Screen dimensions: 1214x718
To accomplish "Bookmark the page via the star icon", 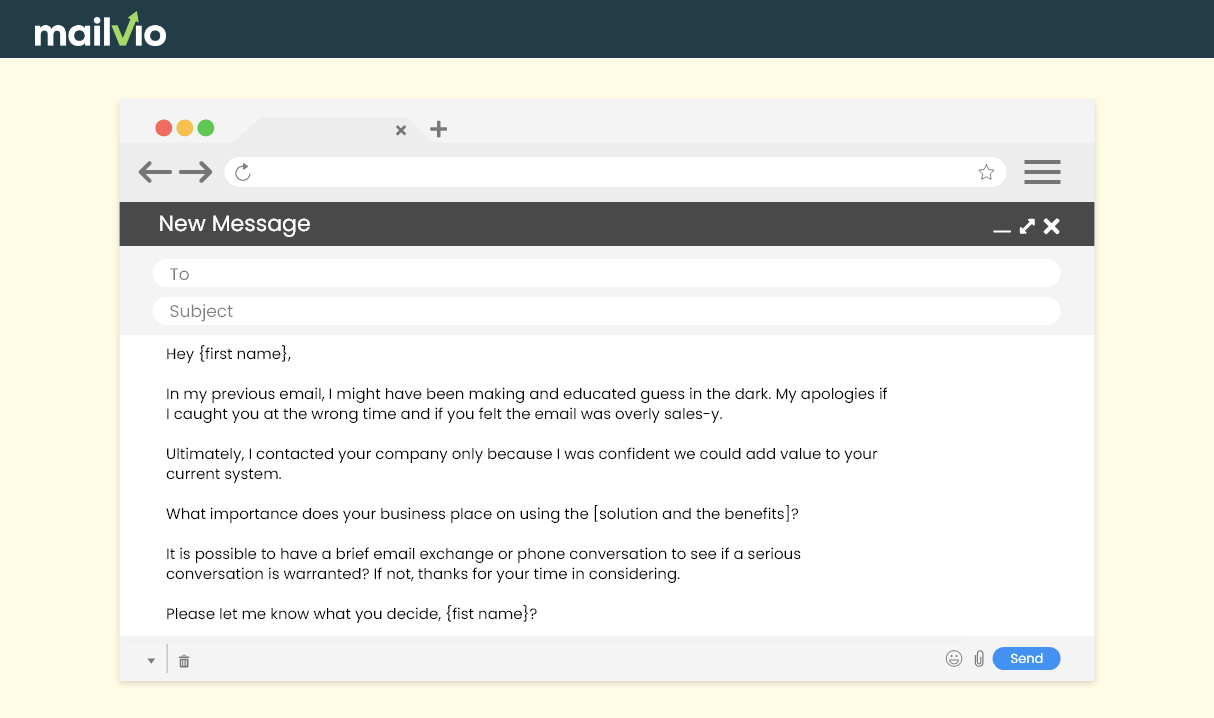I will tap(986, 172).
